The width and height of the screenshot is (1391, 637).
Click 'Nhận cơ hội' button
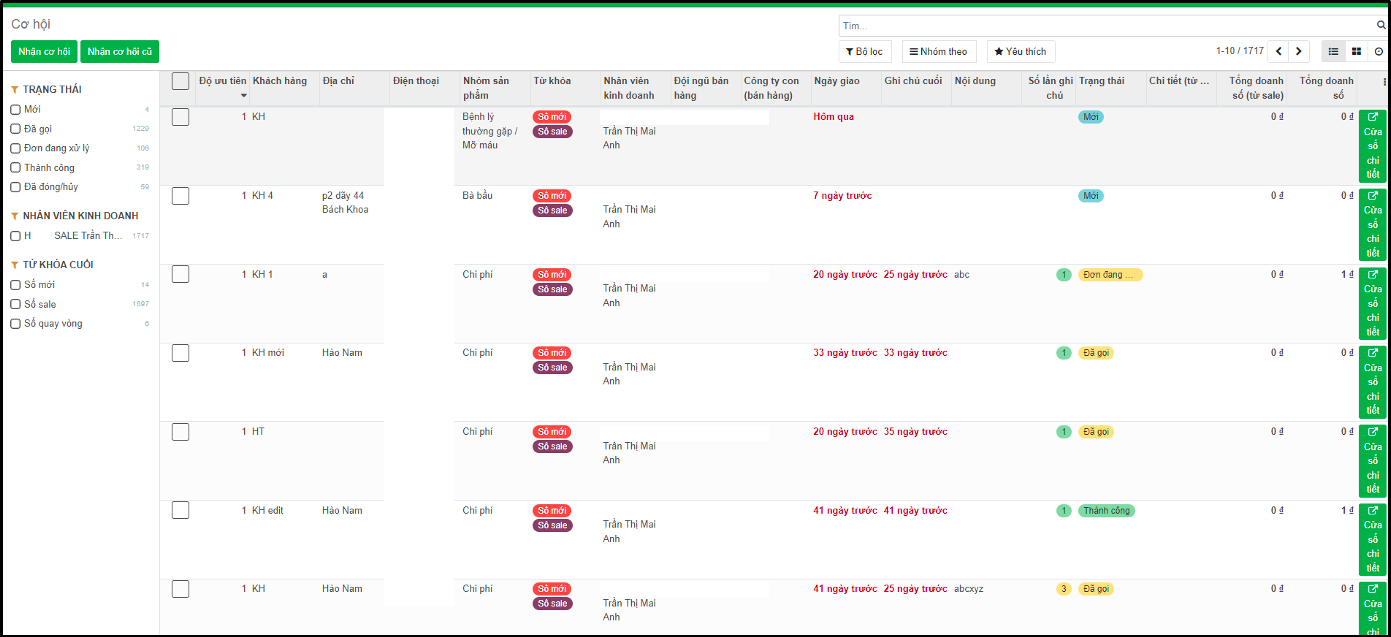coord(44,51)
